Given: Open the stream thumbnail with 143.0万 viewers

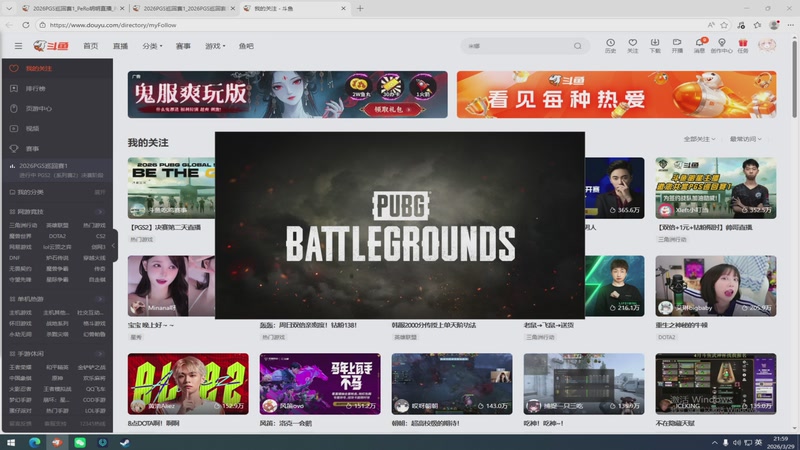Looking at the screenshot, I should point(452,384).
